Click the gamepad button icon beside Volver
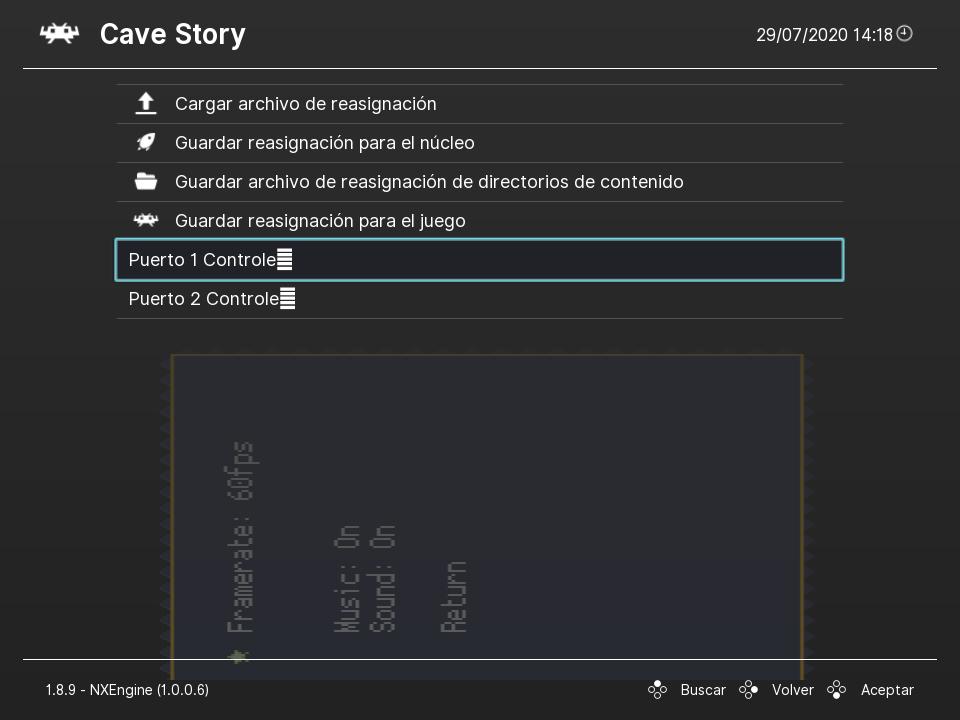 point(748,690)
